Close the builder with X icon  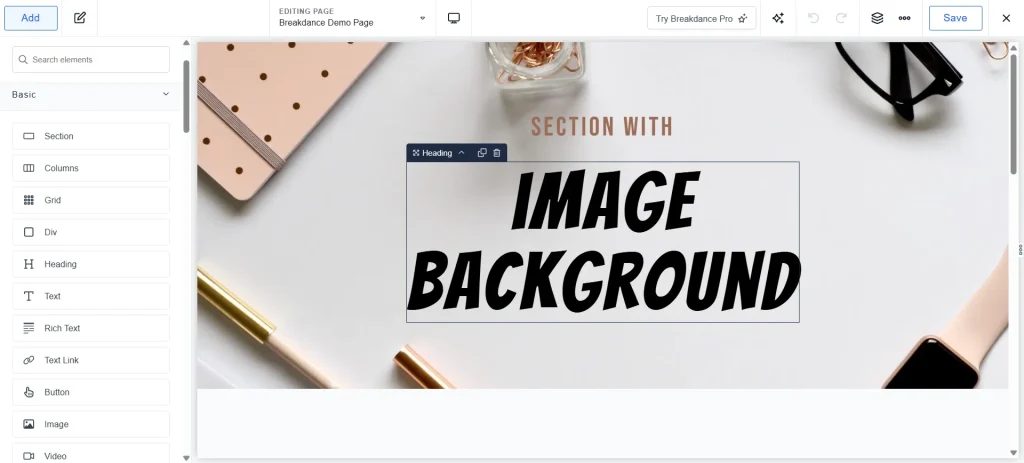1006,18
